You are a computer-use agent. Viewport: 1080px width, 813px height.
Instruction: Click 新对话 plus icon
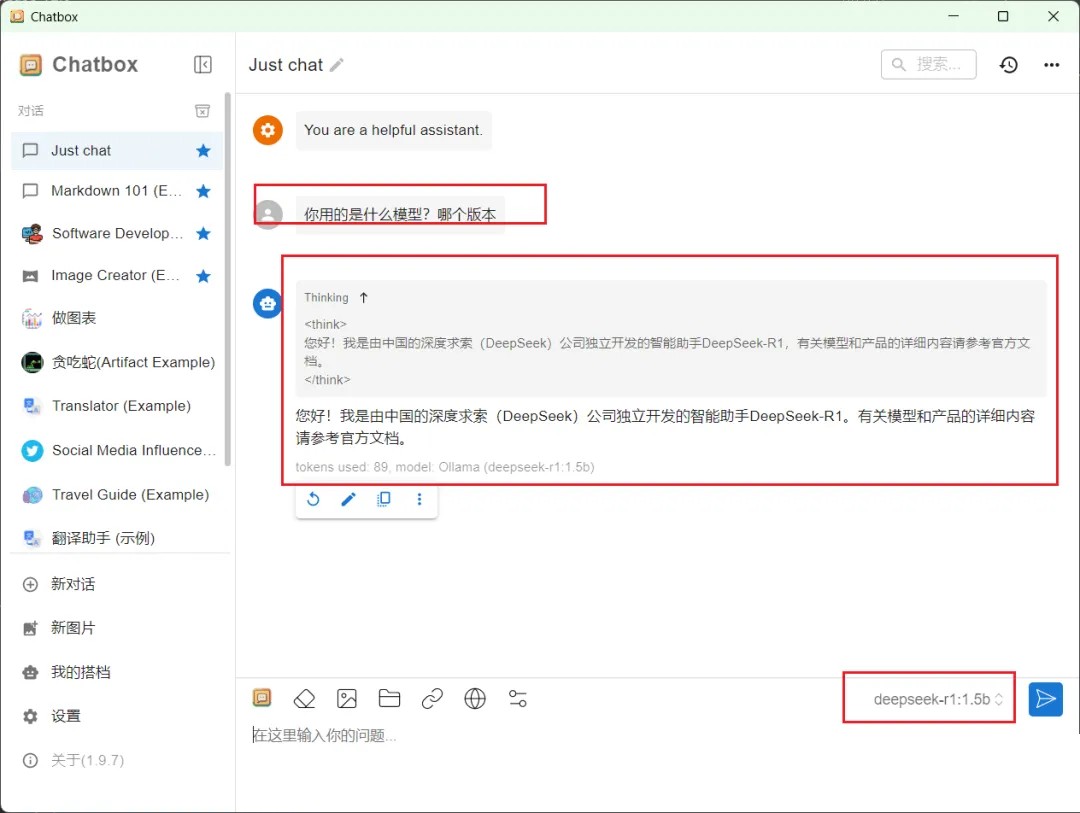coord(30,585)
